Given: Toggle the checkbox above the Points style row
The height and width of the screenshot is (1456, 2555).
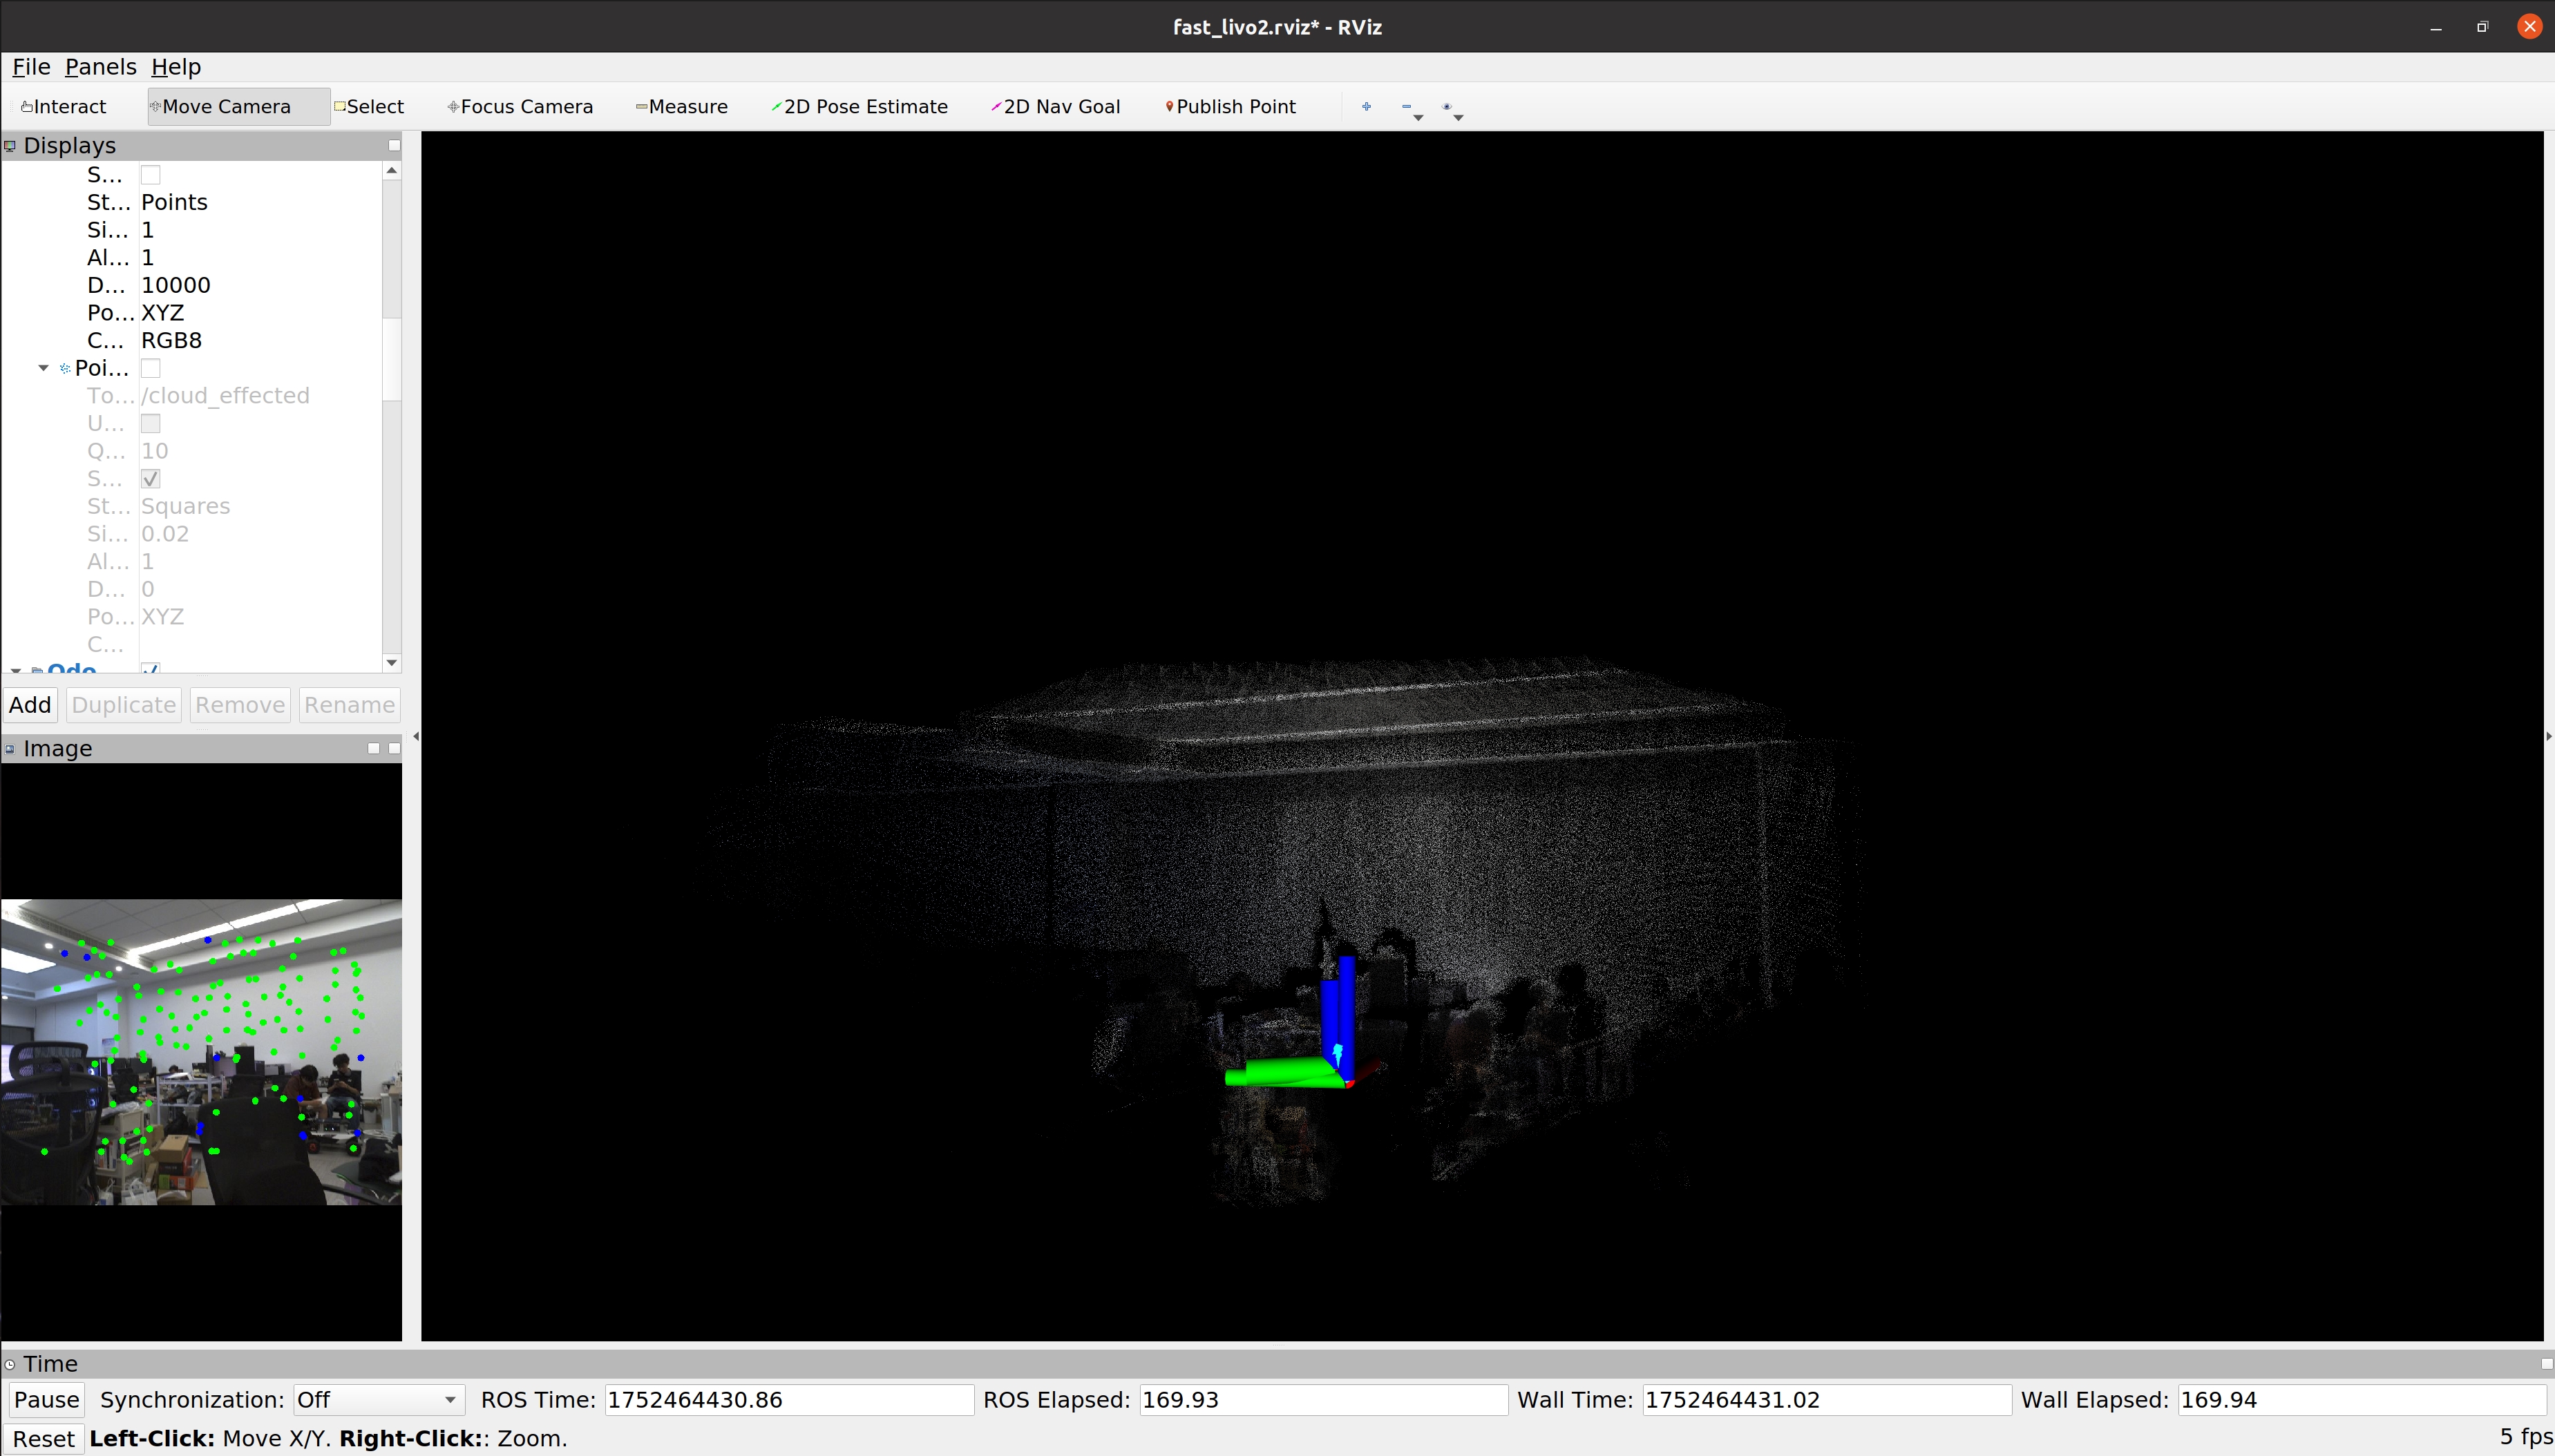Looking at the screenshot, I should click(151, 175).
